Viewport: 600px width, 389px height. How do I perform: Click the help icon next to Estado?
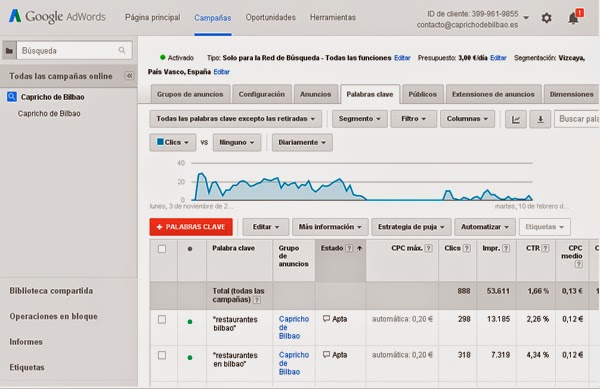(349, 248)
